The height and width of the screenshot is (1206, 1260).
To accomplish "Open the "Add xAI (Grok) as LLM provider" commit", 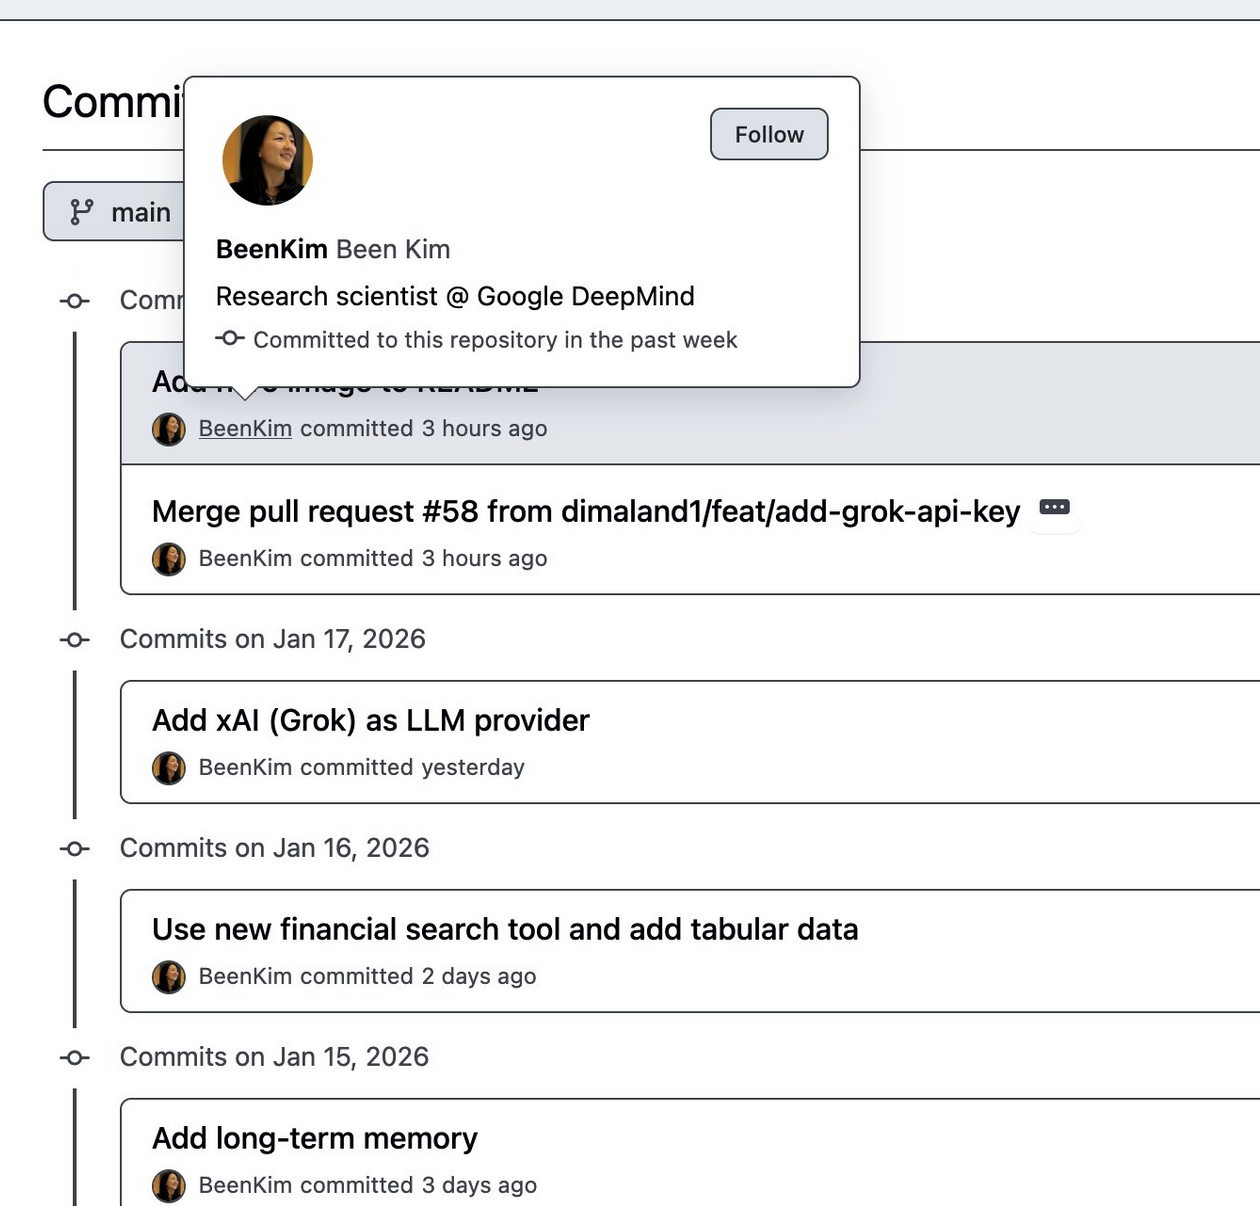I will [370, 721].
